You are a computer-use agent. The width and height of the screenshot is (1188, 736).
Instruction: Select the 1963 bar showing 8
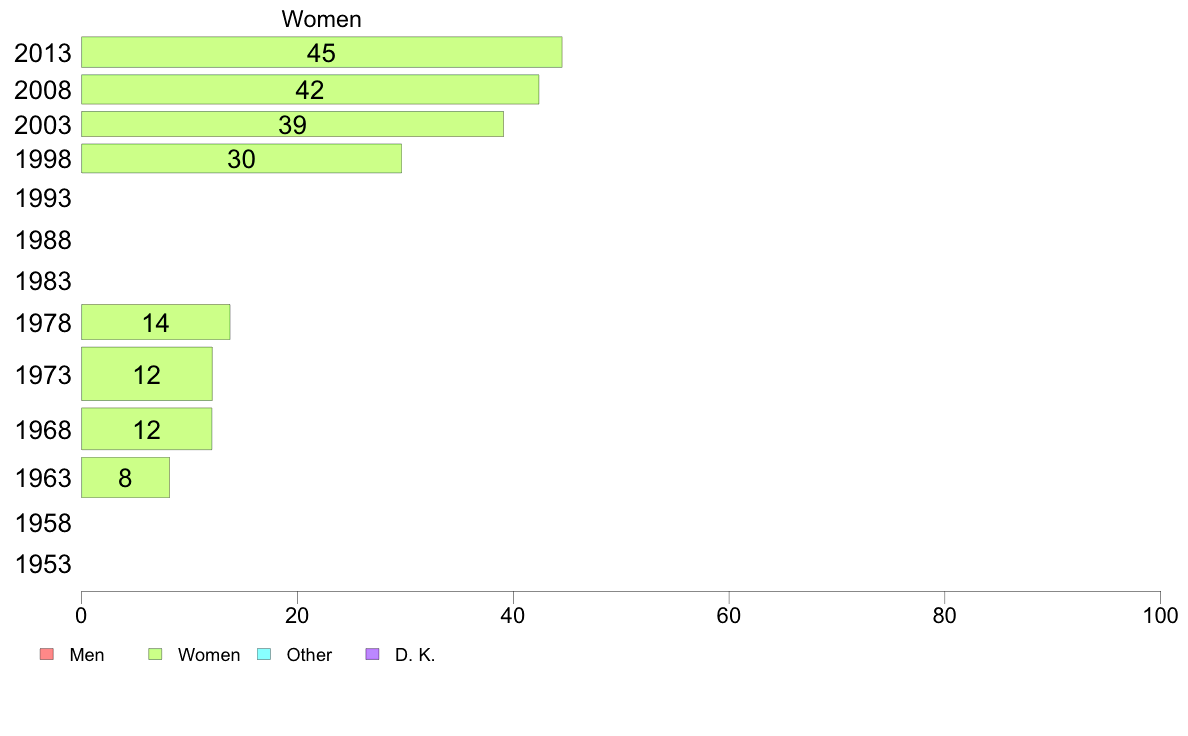(x=126, y=478)
